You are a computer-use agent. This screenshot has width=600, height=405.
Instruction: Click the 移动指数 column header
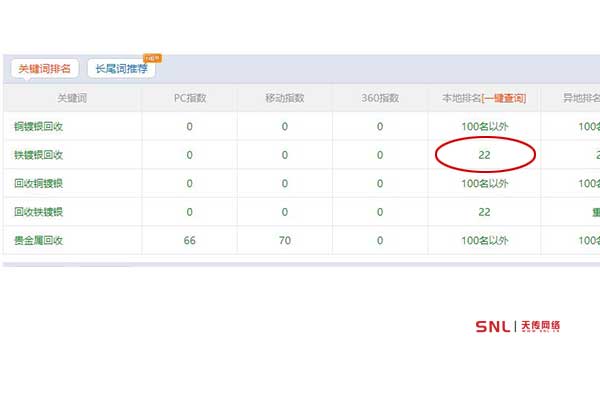284,98
